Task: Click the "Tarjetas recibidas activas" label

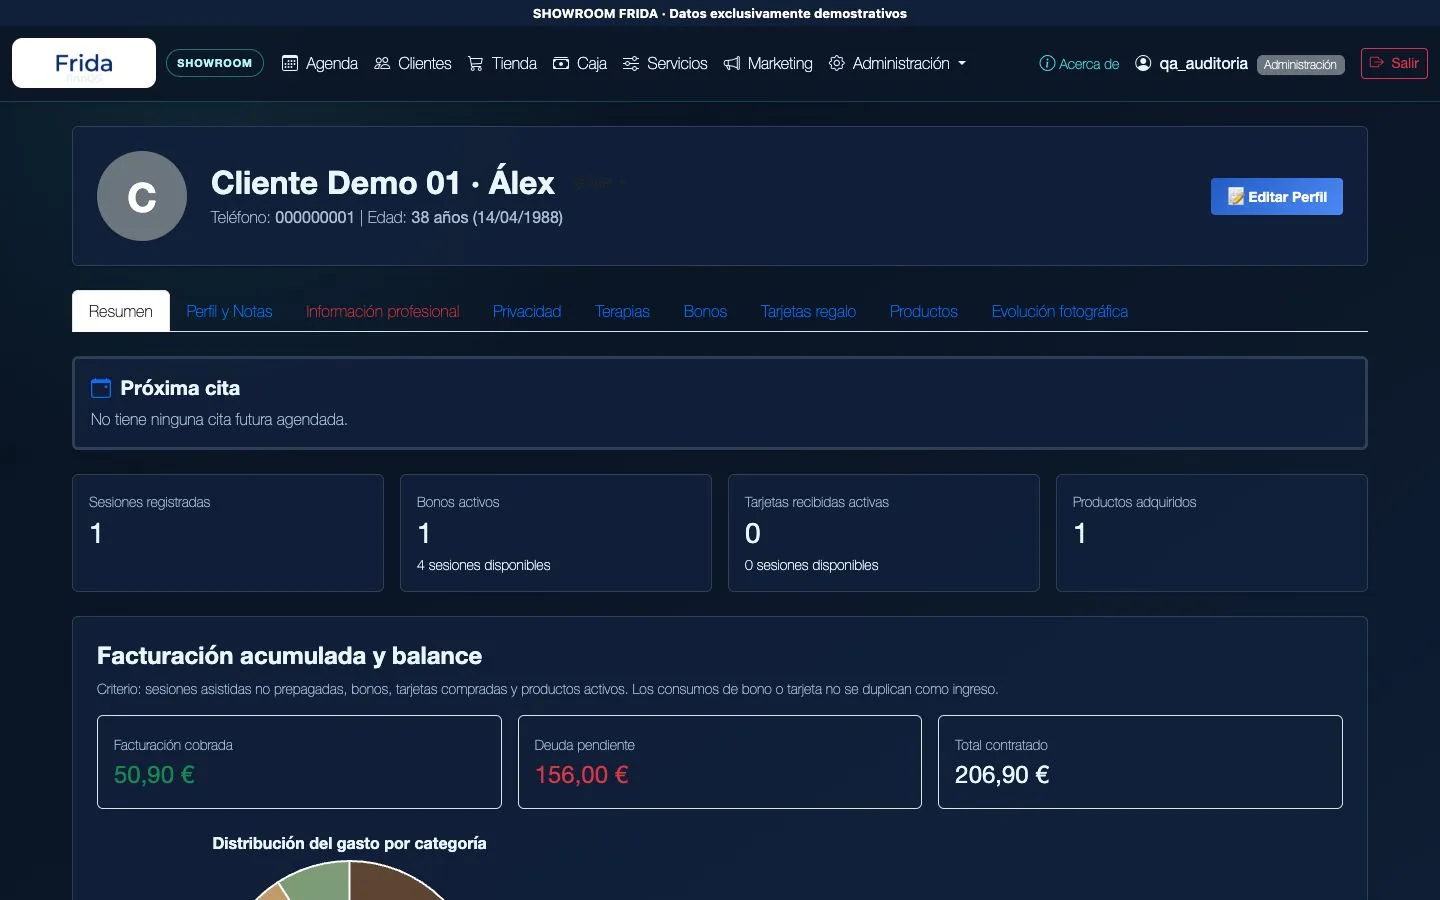Action: [x=817, y=502]
